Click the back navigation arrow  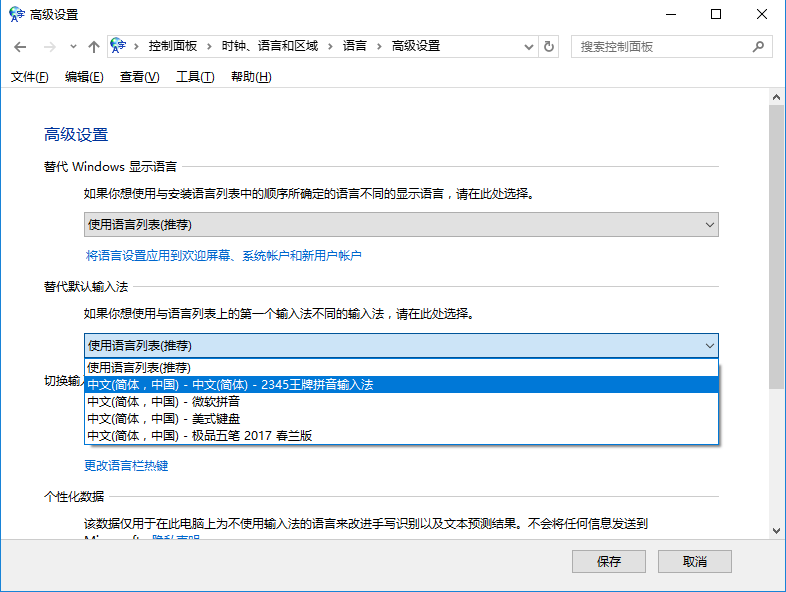click(x=20, y=47)
